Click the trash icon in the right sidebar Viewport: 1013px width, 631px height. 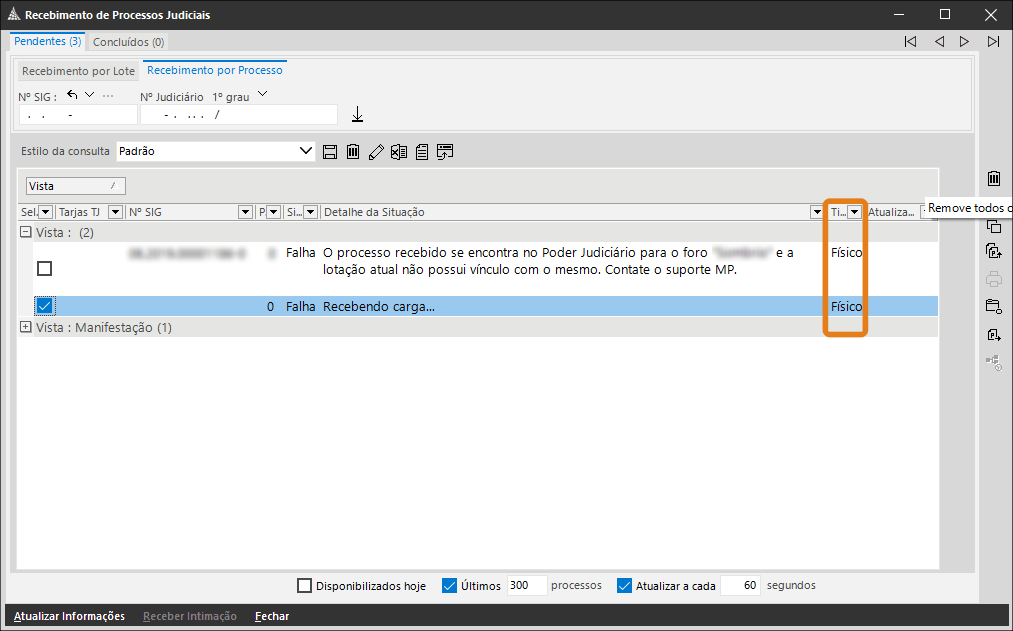[x=994, y=178]
